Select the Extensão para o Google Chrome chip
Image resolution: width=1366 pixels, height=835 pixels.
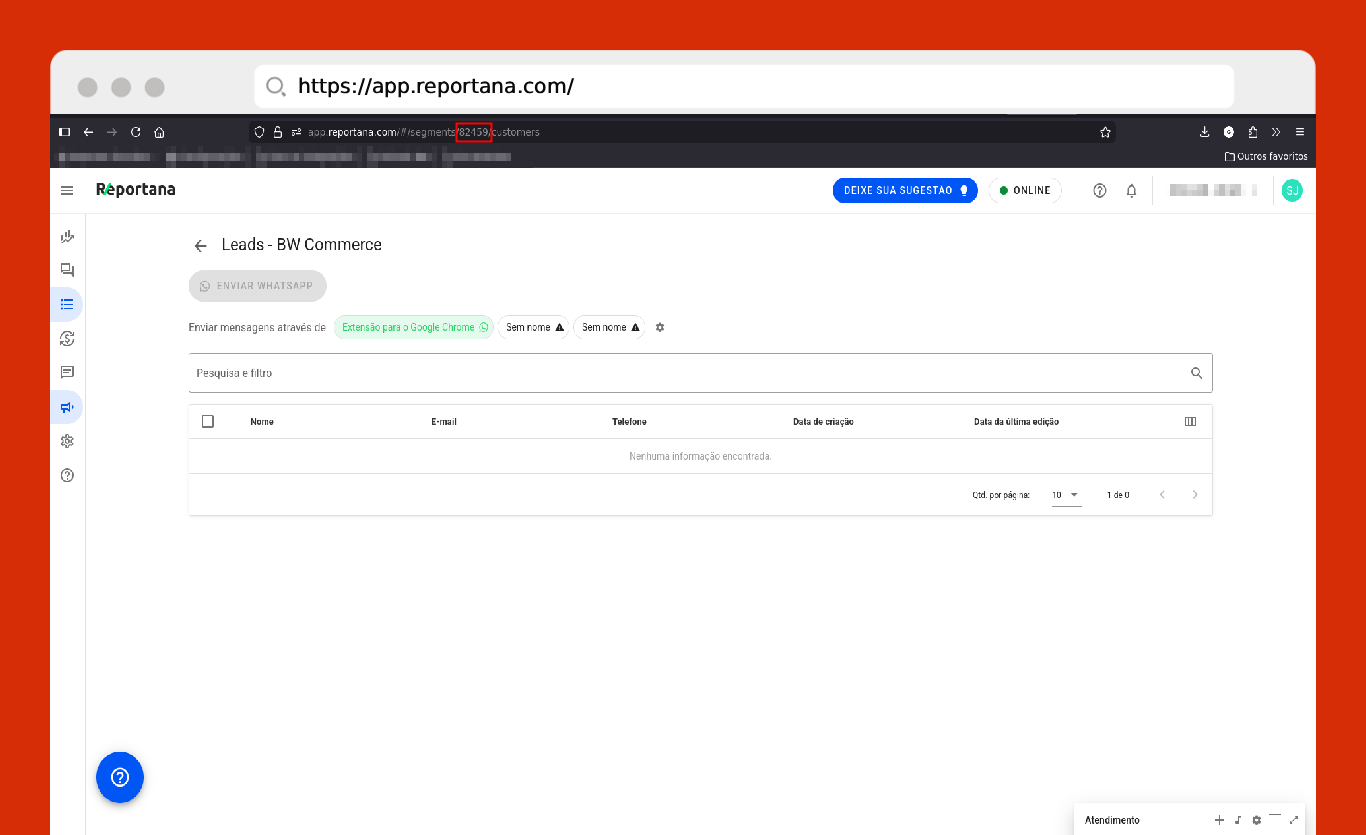[414, 328]
